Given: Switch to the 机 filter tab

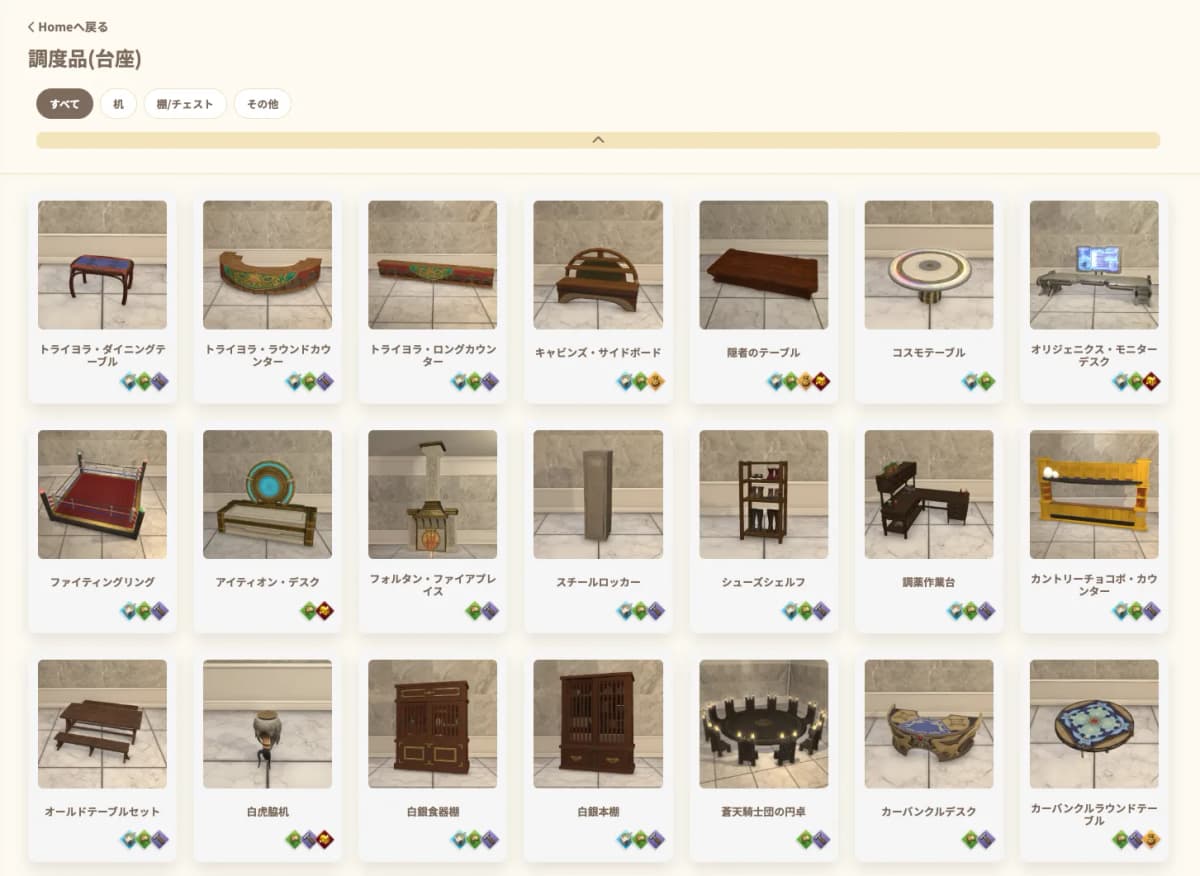Looking at the screenshot, I should (x=118, y=104).
